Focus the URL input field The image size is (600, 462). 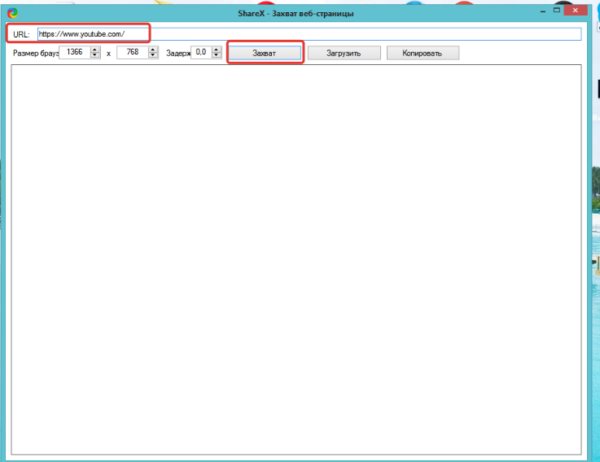pyautogui.click(x=309, y=34)
